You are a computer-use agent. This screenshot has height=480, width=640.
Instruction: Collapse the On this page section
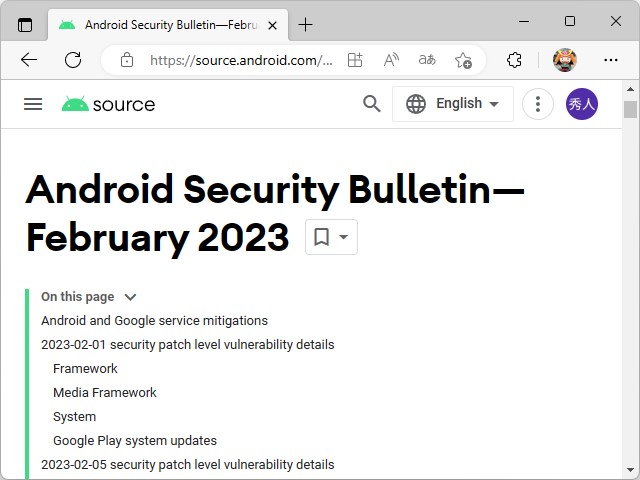pyautogui.click(x=130, y=297)
